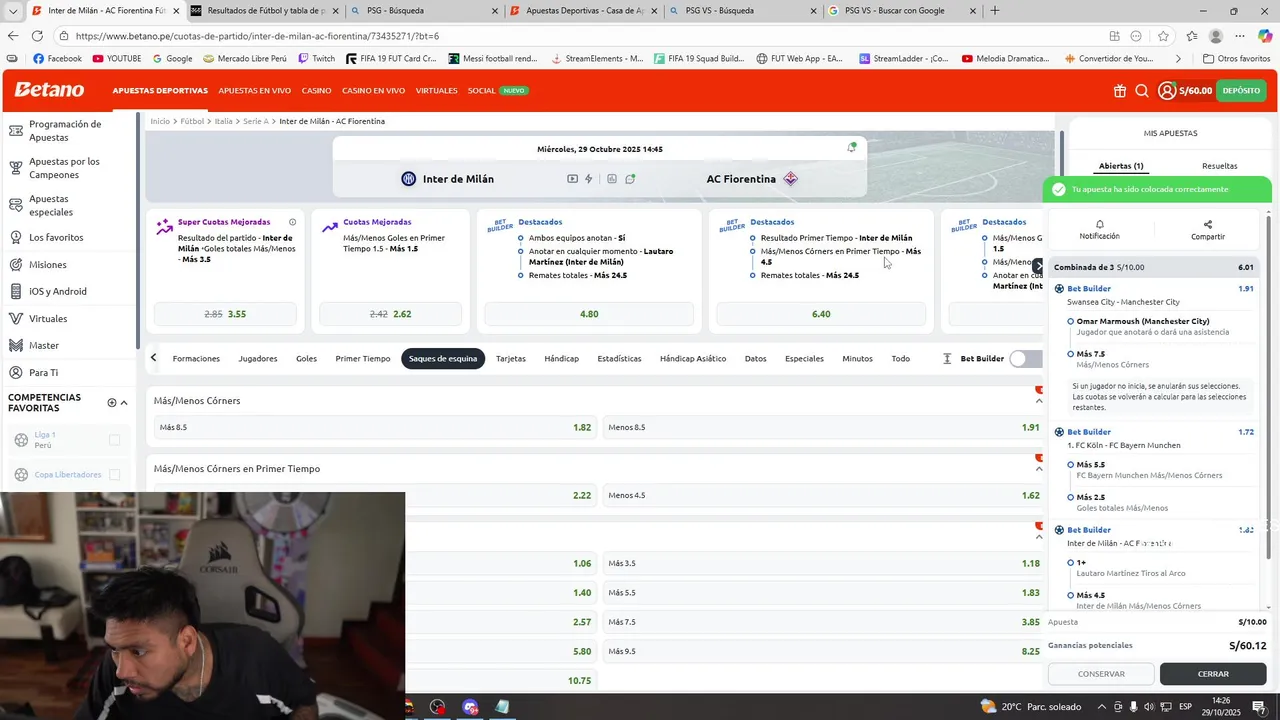Open the Windows notification center icon
This screenshot has width=1280, height=720.
click(1259, 707)
